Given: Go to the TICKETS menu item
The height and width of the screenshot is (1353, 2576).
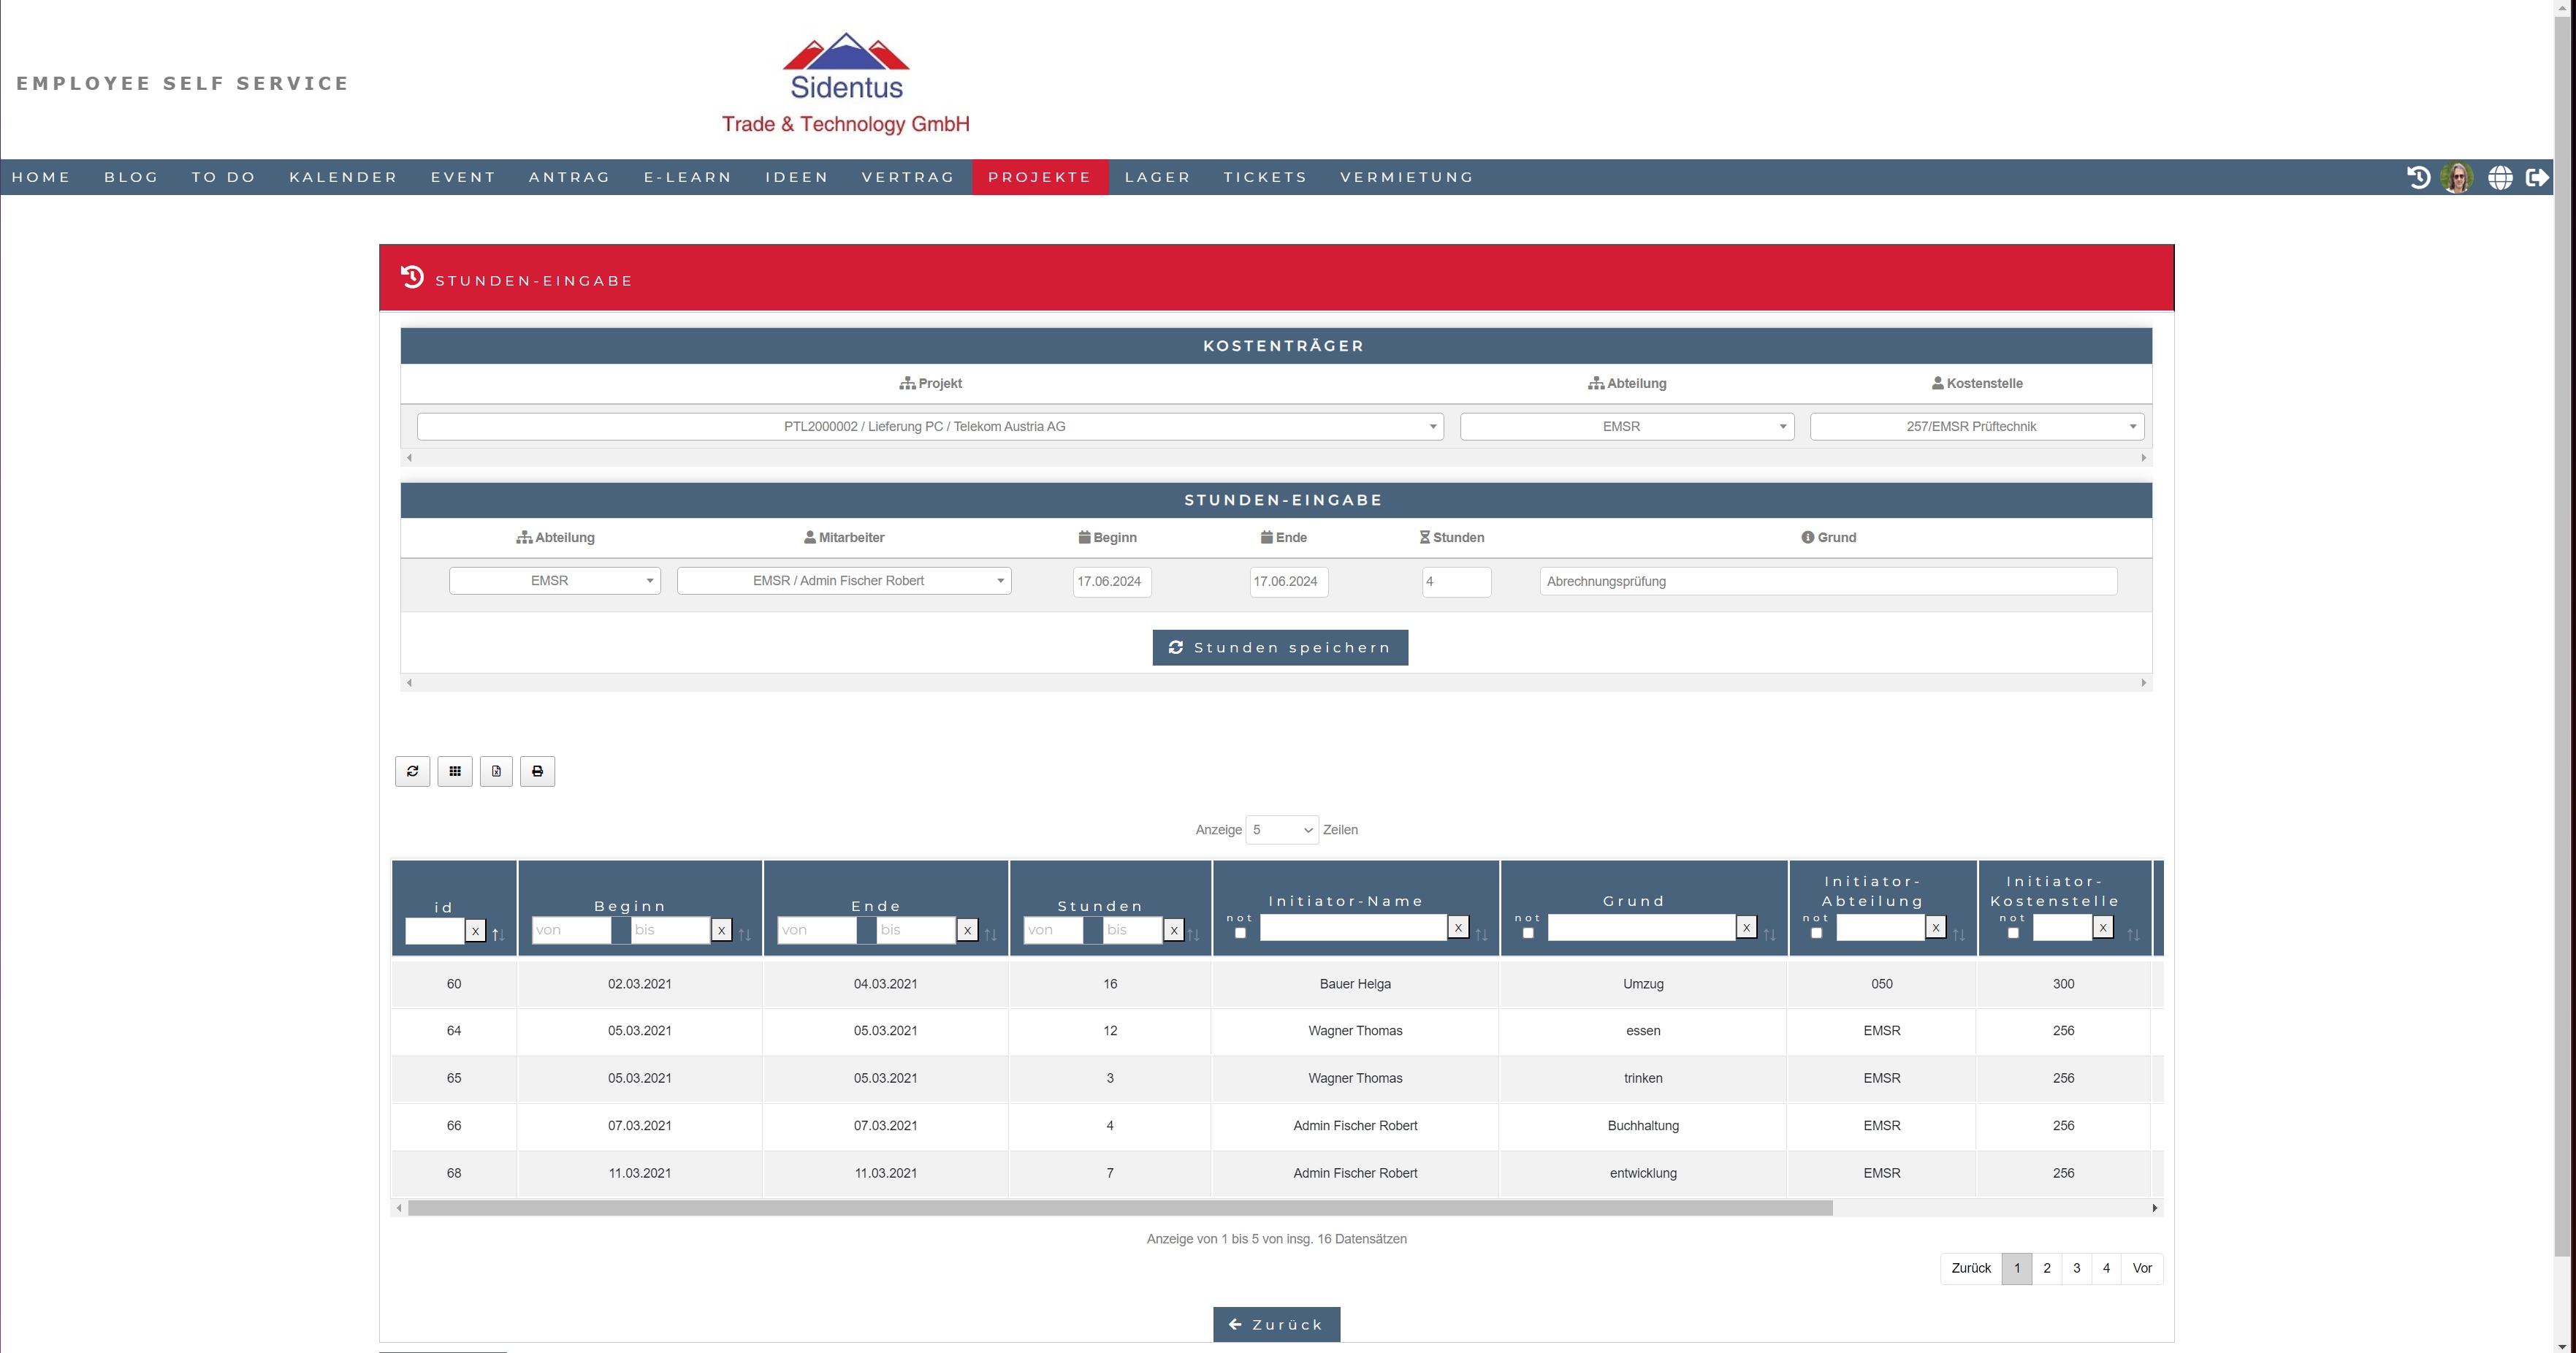Looking at the screenshot, I should click(x=1265, y=177).
